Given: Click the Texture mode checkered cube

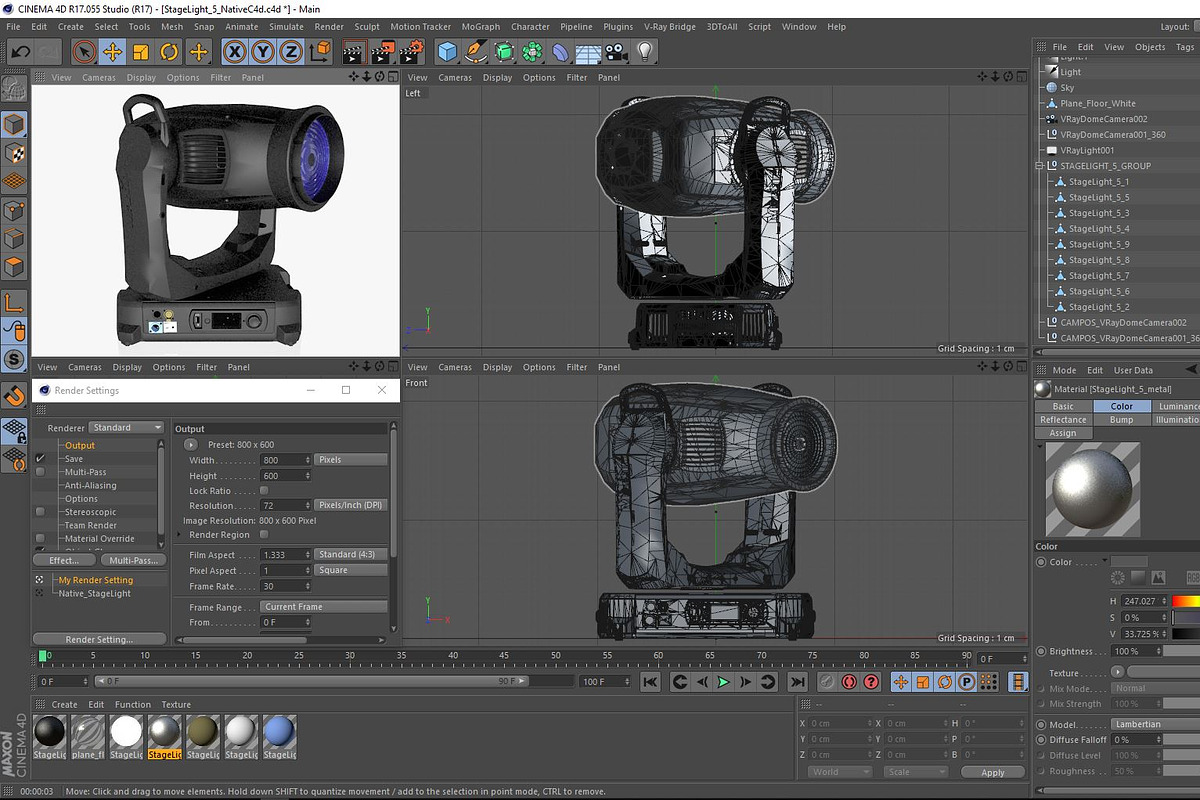Looking at the screenshot, I should [14, 153].
